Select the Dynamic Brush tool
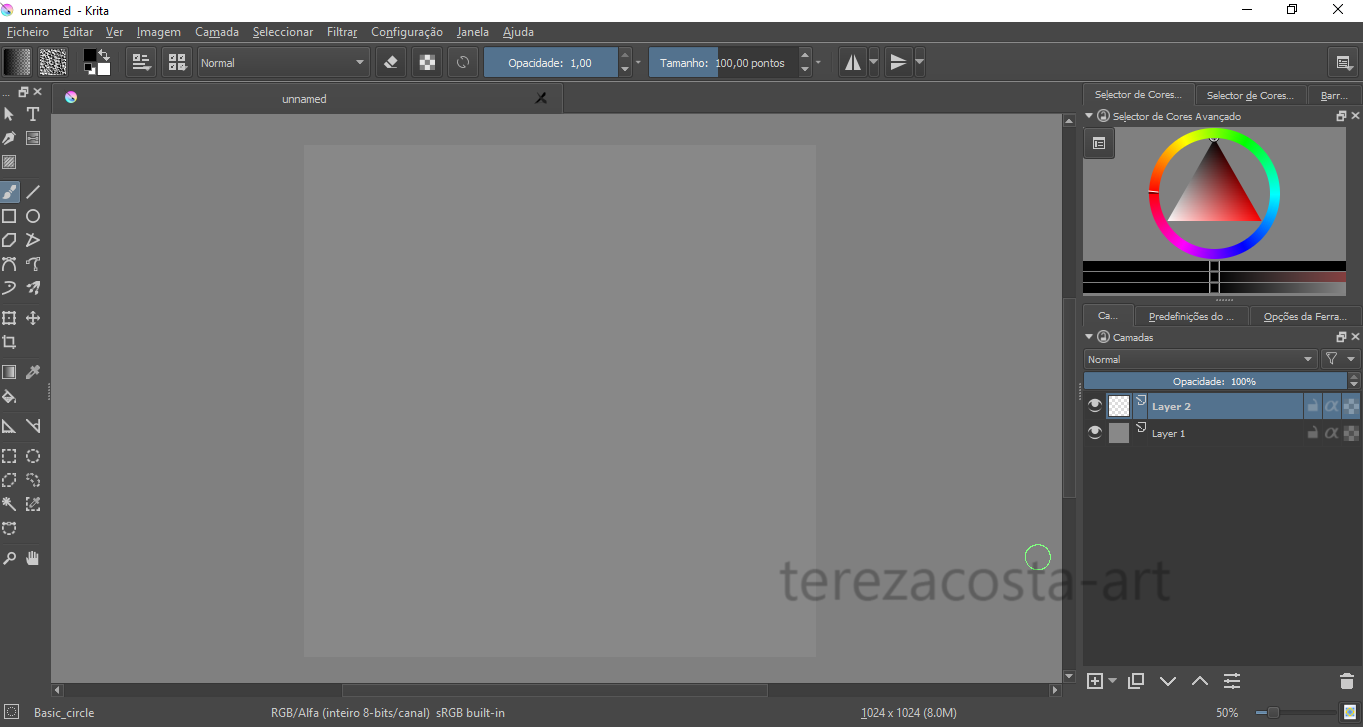This screenshot has width=1363, height=727. (x=9, y=288)
